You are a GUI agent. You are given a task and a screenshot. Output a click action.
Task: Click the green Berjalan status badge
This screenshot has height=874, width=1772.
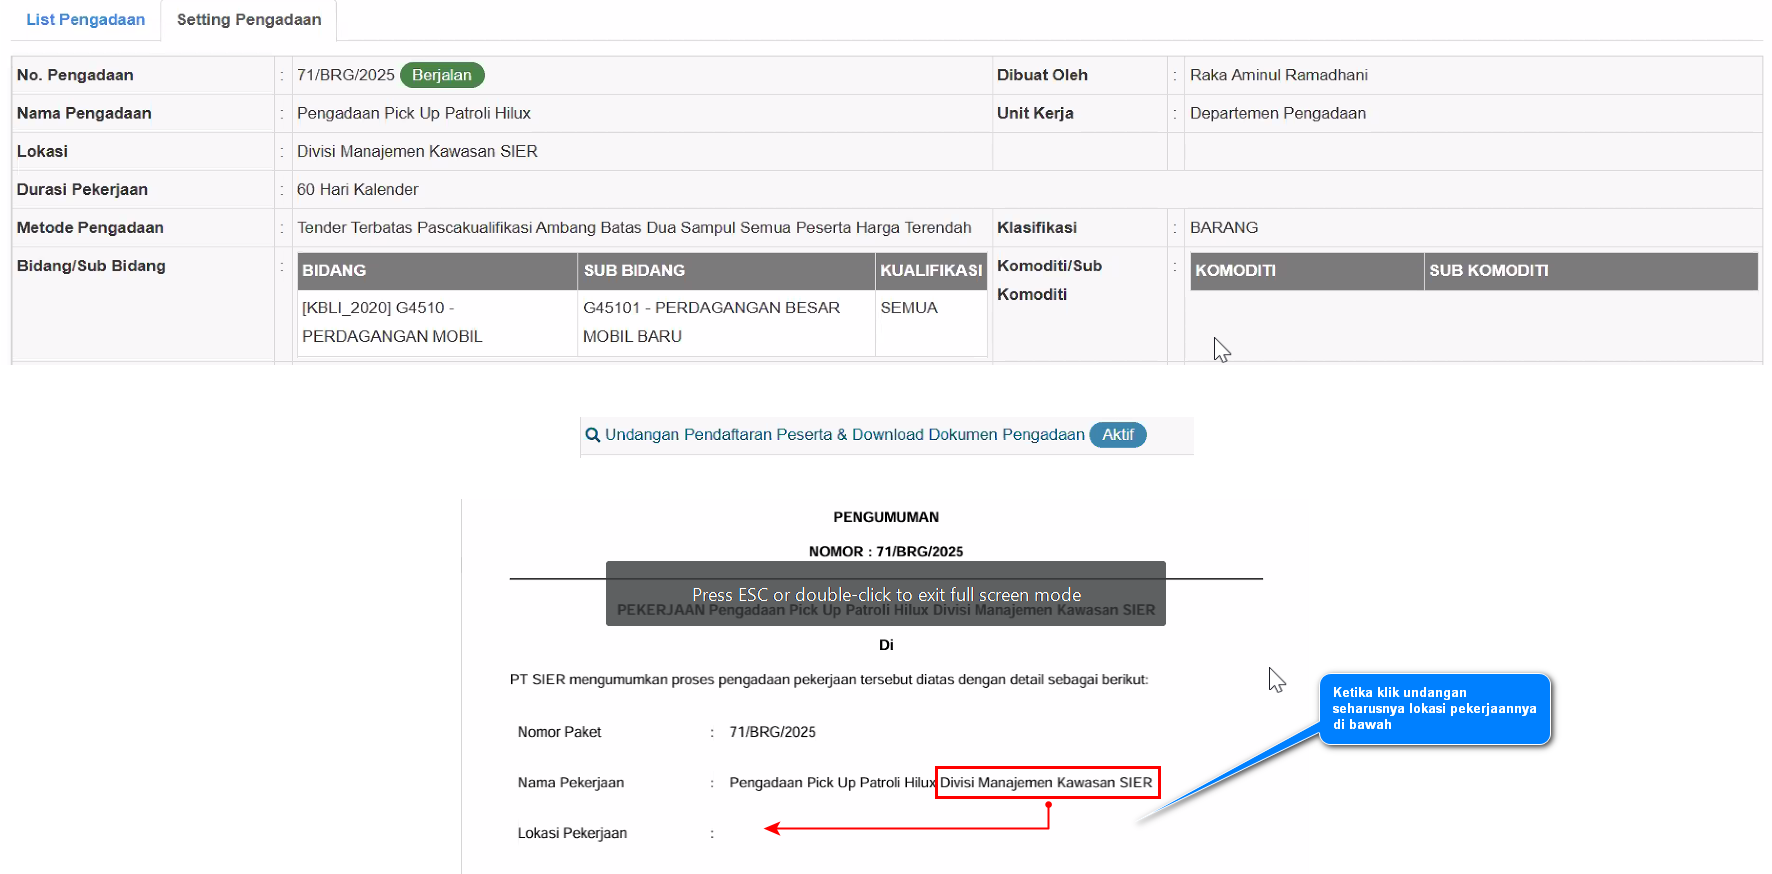[442, 75]
